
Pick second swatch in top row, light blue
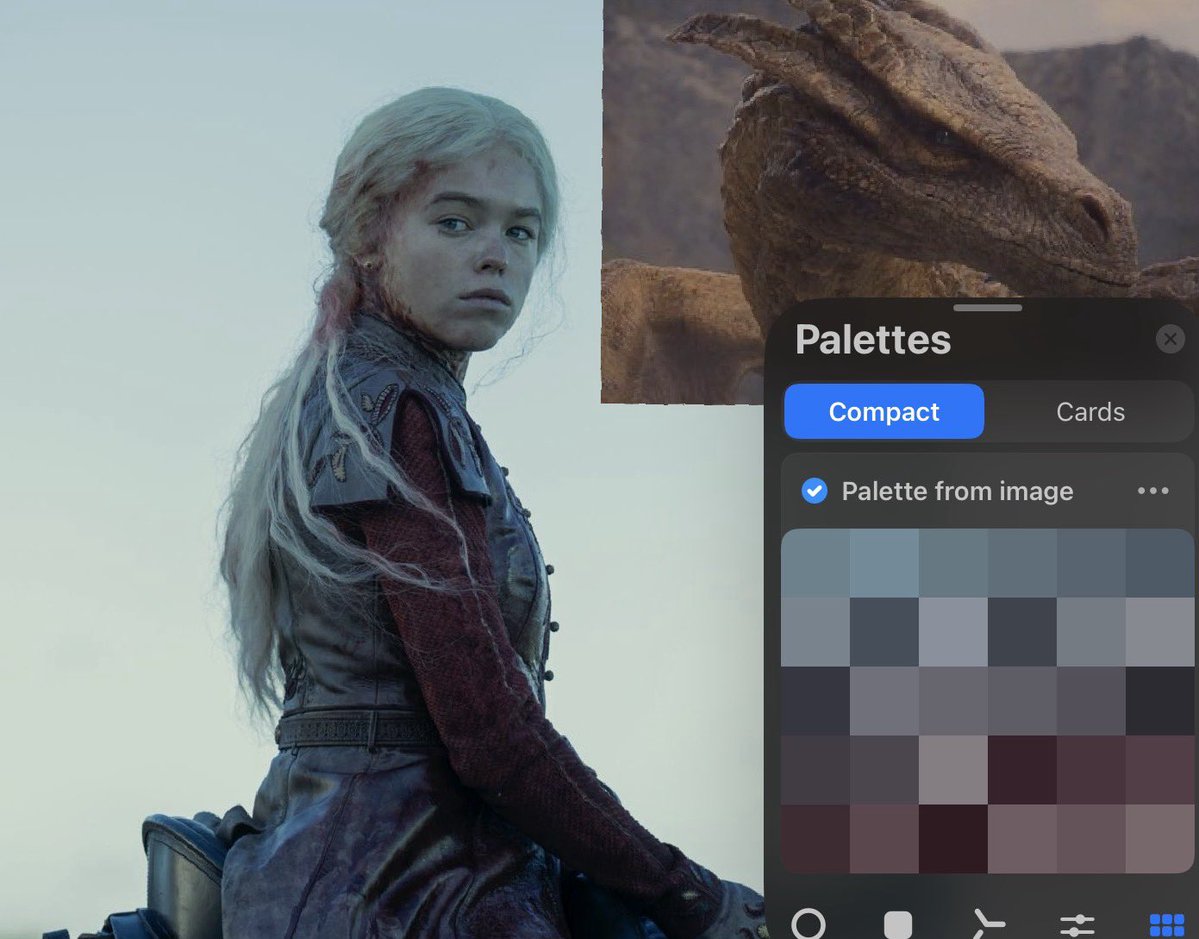point(884,563)
